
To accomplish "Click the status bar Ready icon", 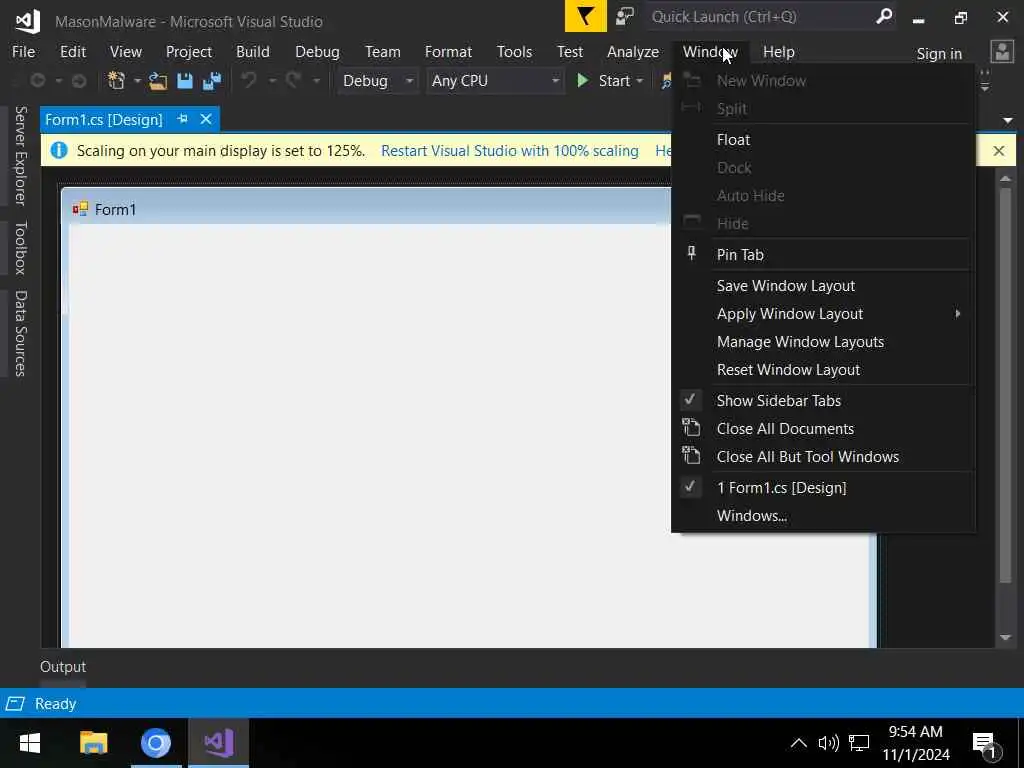I will click(15, 703).
